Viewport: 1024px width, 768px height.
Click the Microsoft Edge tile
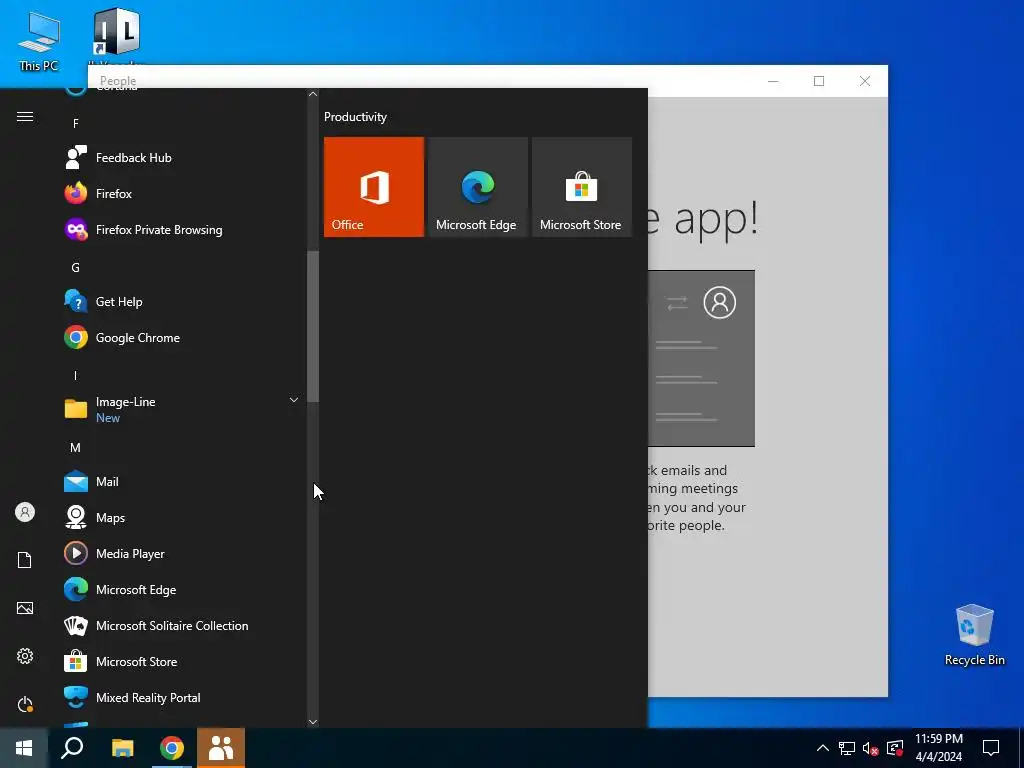pyautogui.click(x=477, y=187)
